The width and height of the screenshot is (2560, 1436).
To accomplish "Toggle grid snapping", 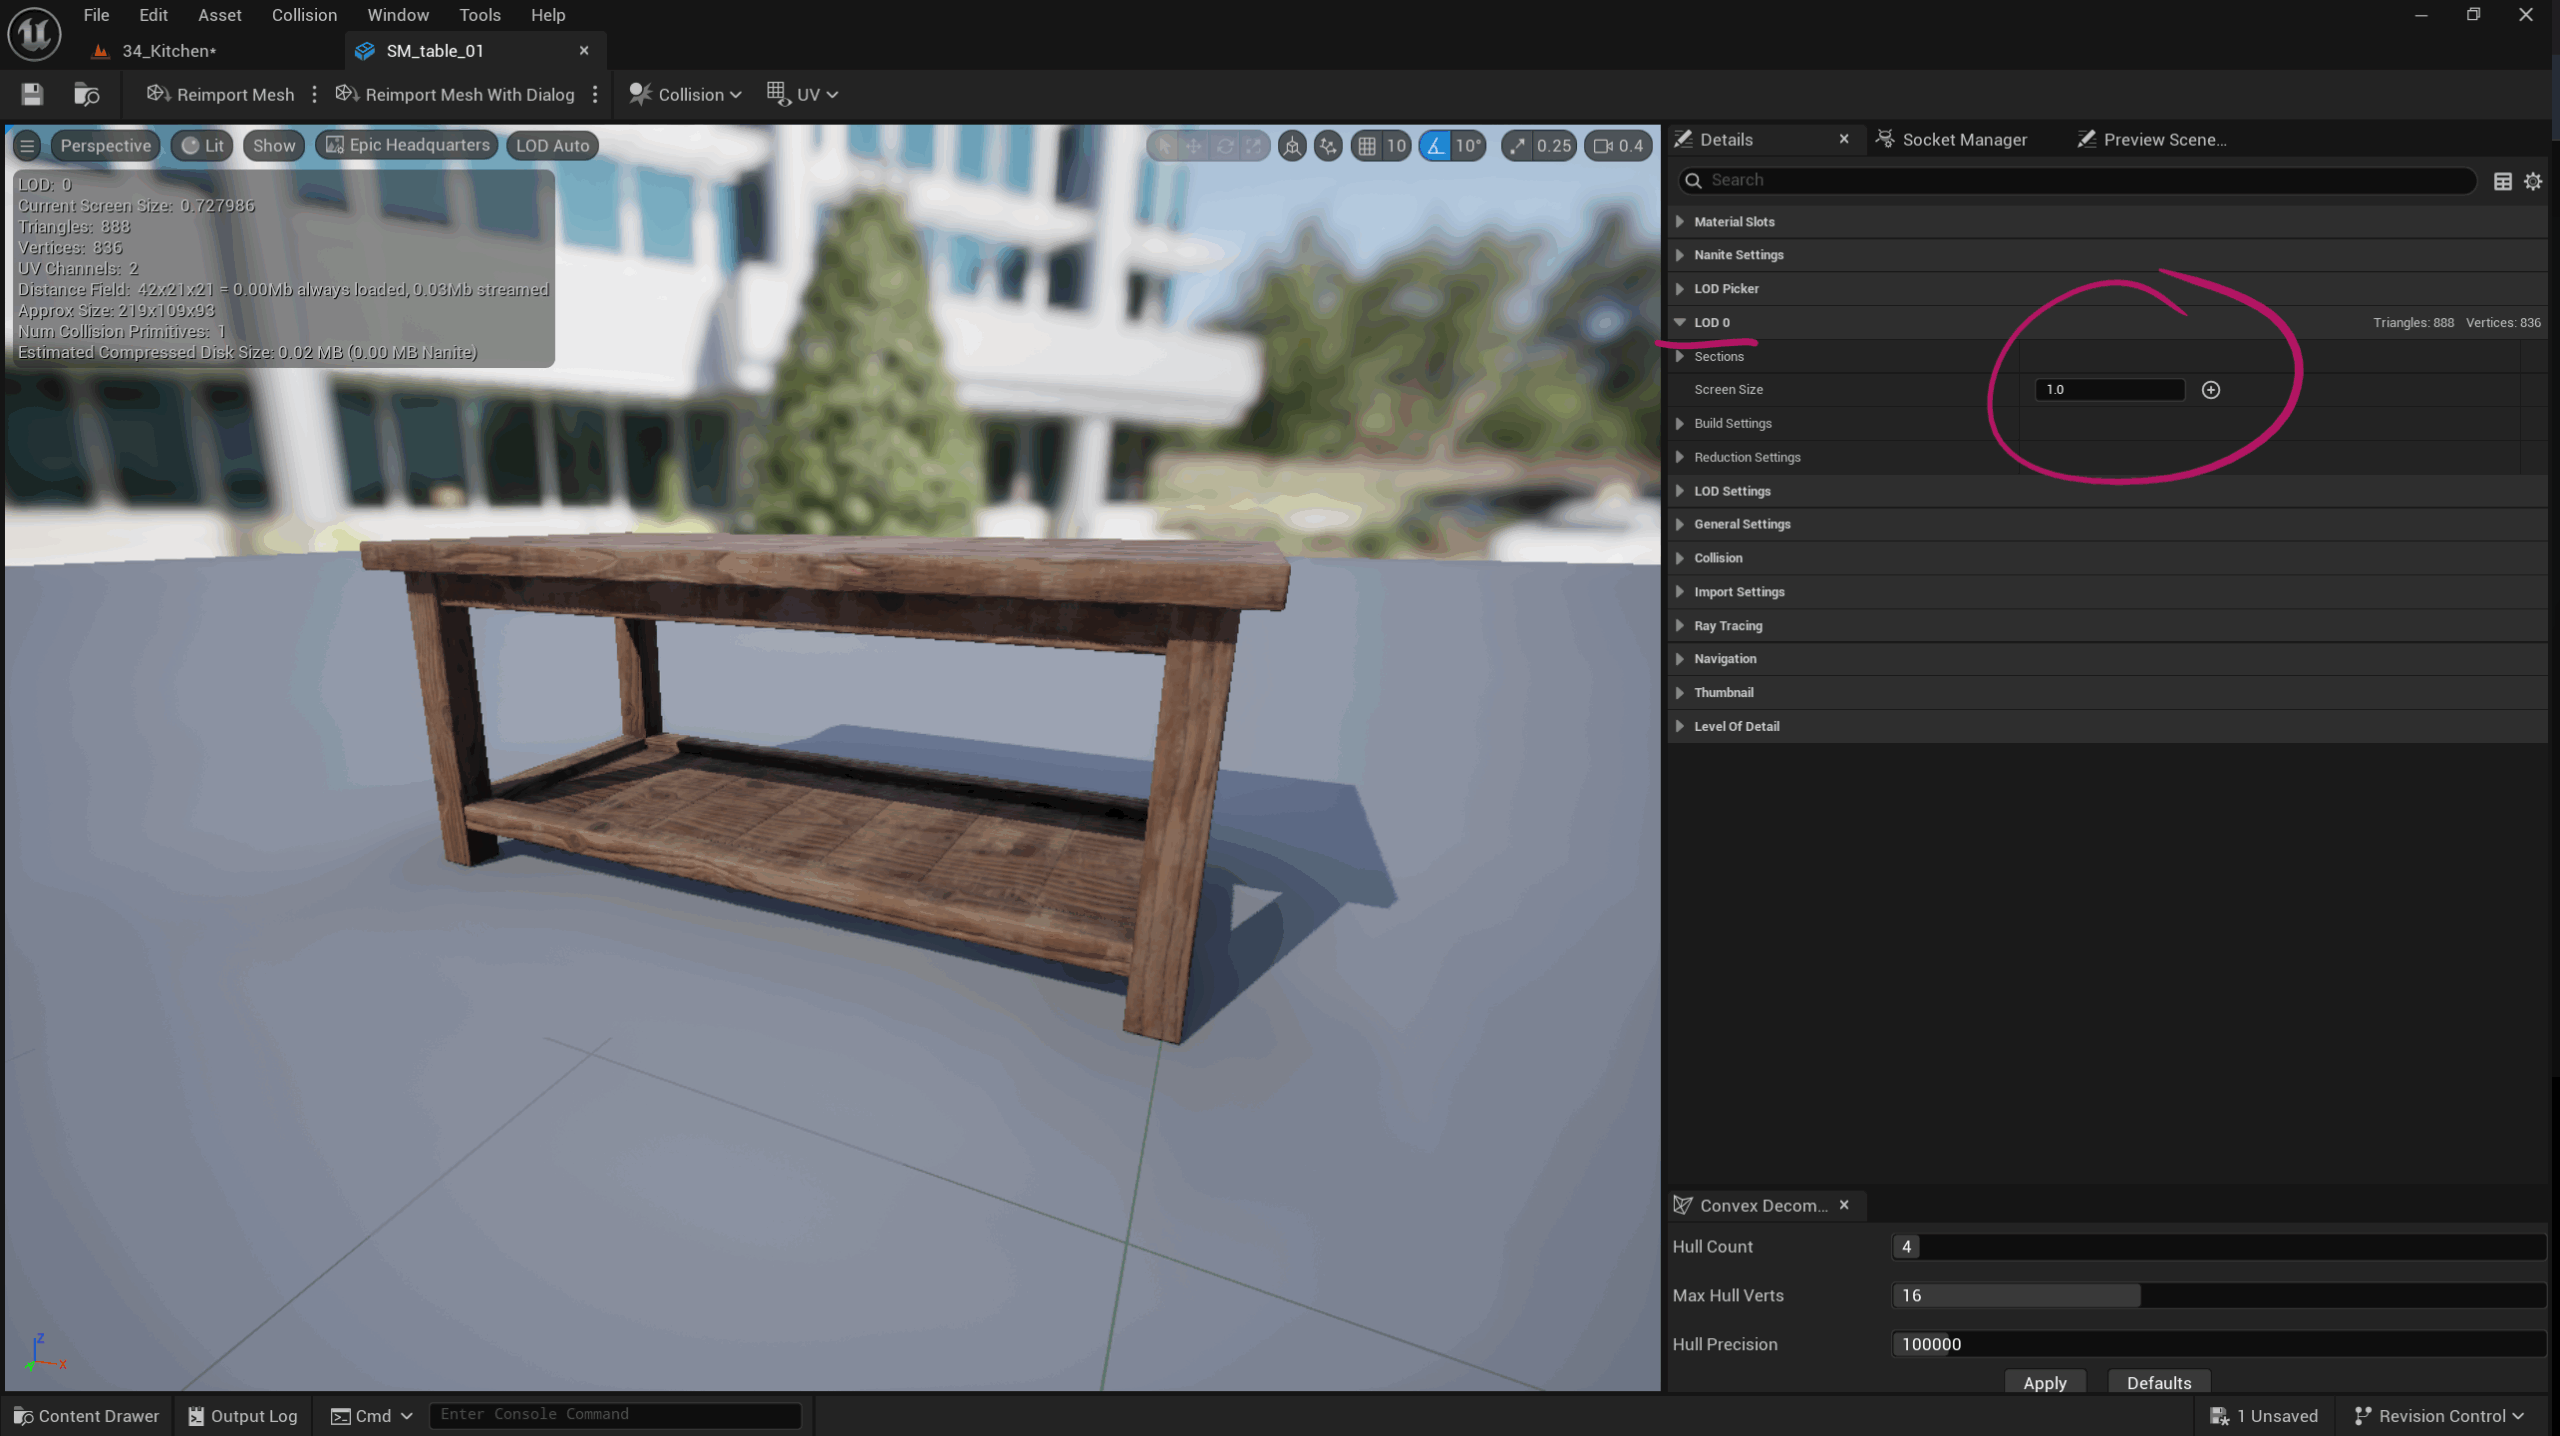I will click(x=1366, y=146).
